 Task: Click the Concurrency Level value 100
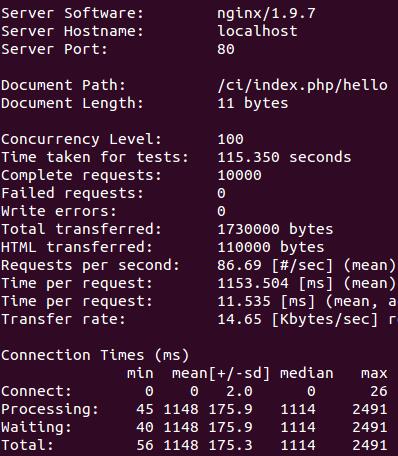pos(230,139)
